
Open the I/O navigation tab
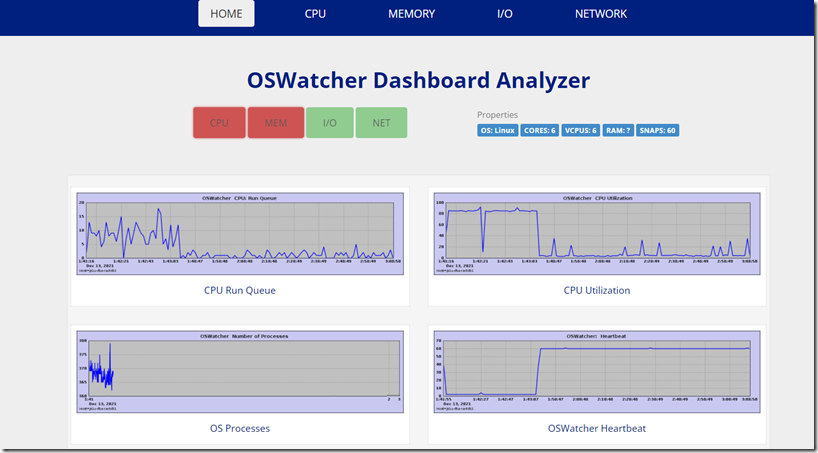[504, 14]
